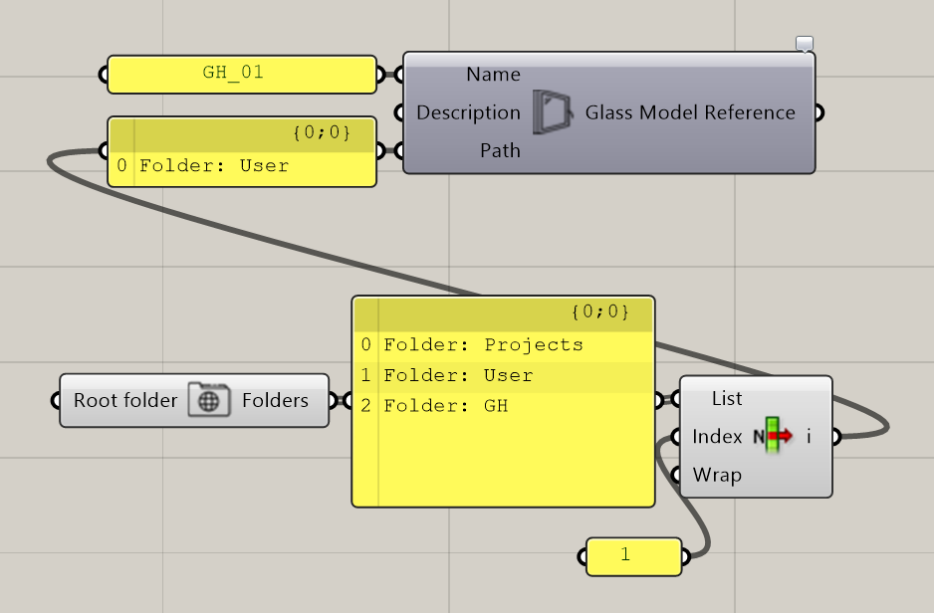
Task: Click the List Item component icon
Action: 773,435
